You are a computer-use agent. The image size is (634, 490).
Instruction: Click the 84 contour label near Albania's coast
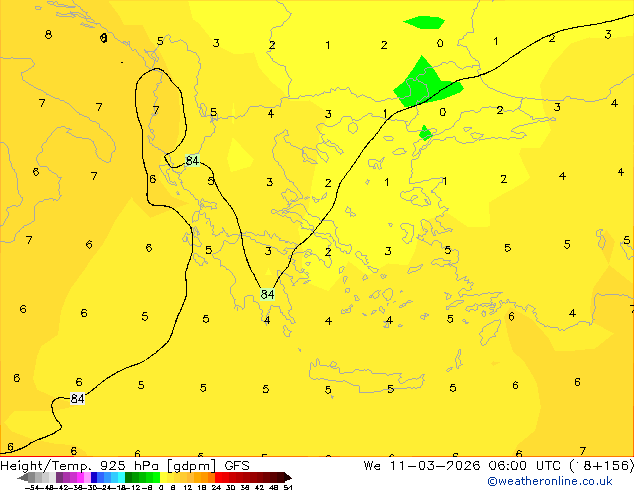point(192,161)
